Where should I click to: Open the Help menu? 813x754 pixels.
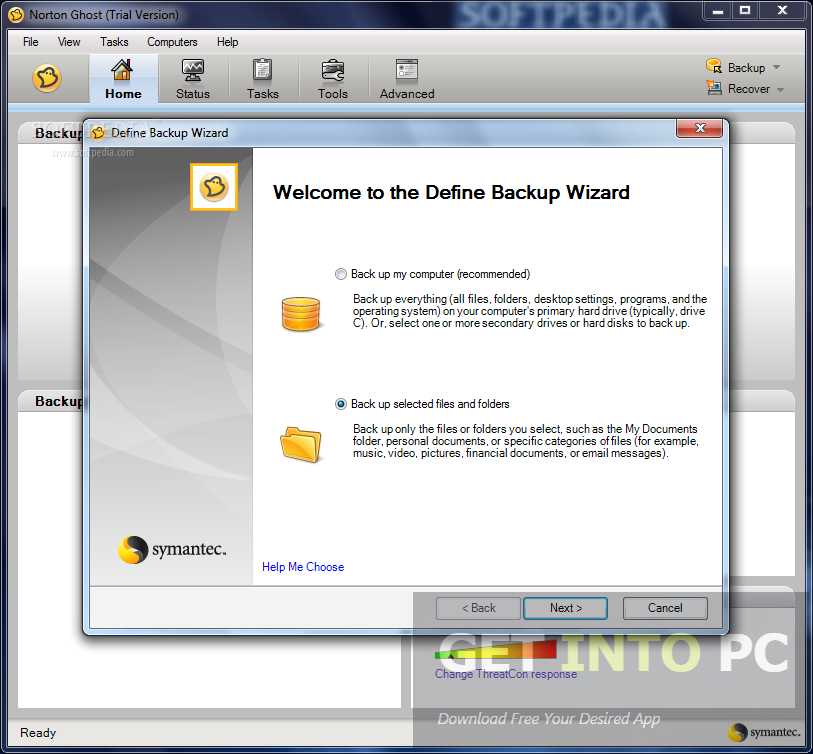click(x=228, y=42)
